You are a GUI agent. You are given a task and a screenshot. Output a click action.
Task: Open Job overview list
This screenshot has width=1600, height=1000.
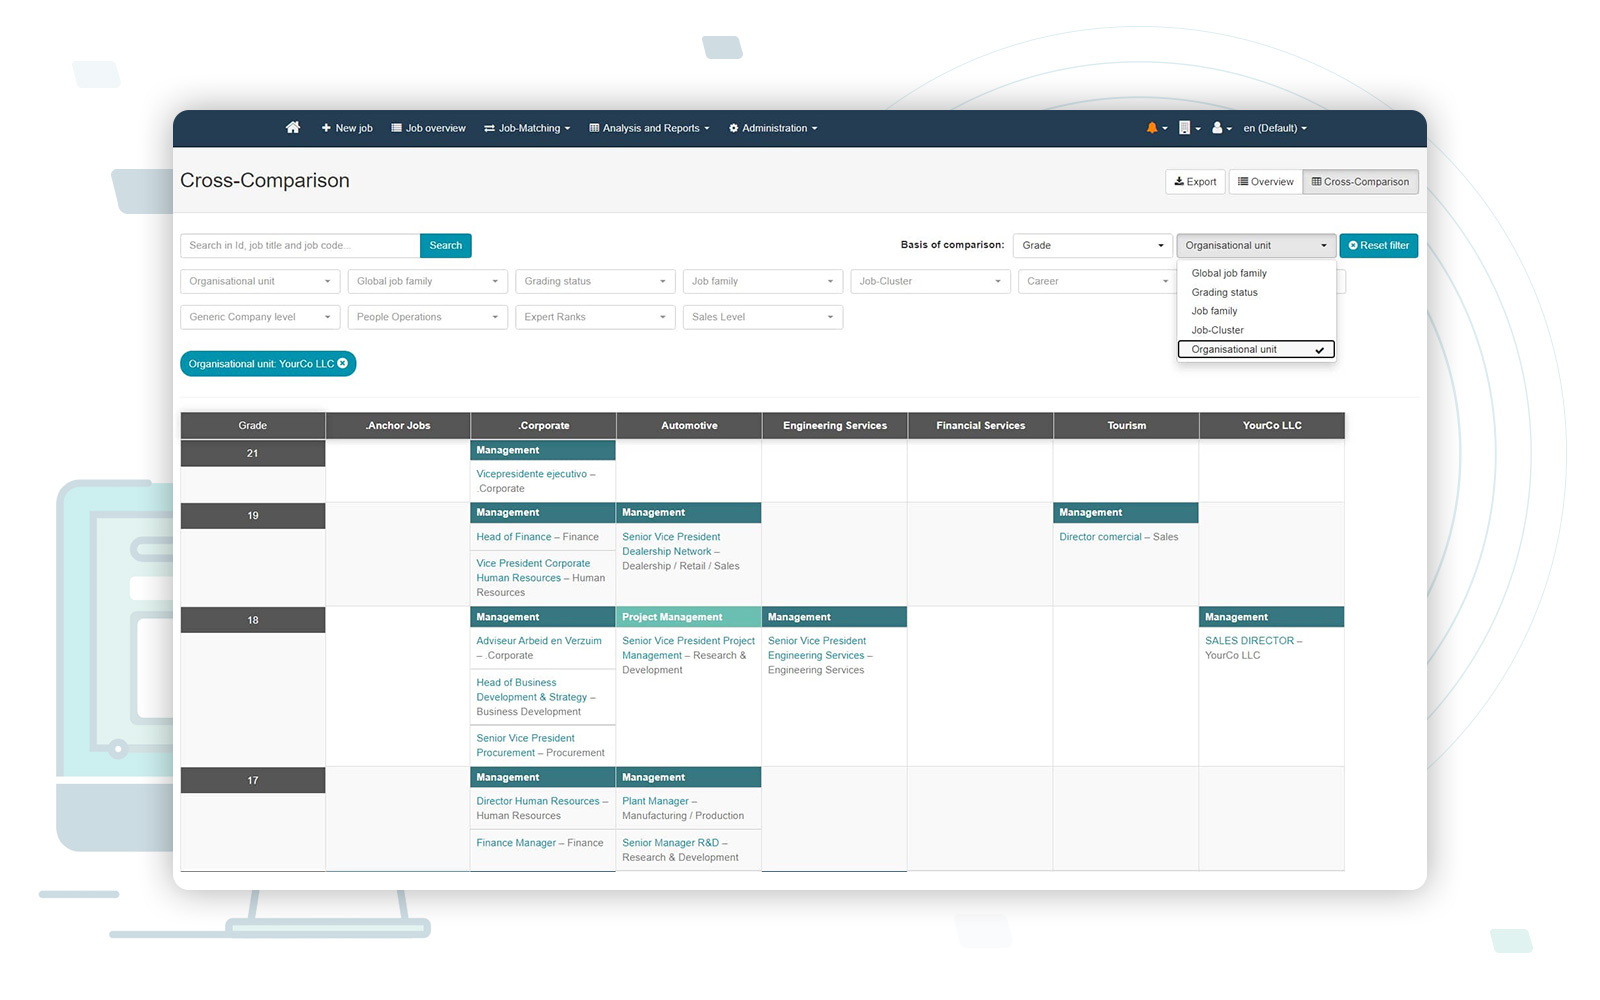(428, 128)
